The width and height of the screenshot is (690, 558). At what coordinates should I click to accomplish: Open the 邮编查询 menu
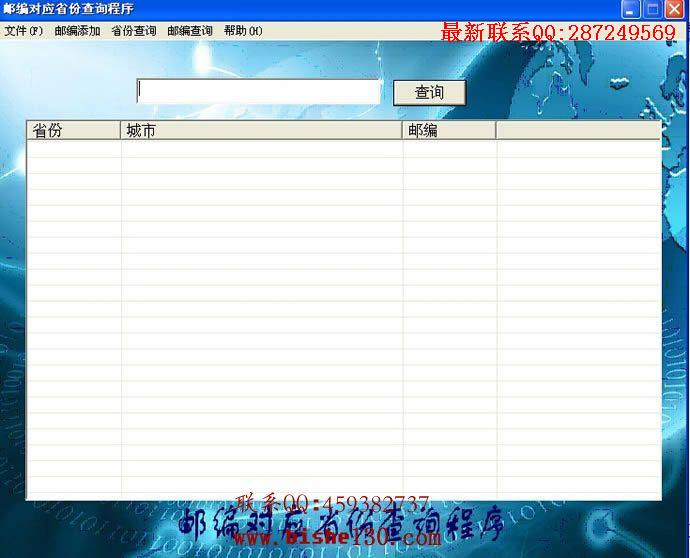coord(190,31)
